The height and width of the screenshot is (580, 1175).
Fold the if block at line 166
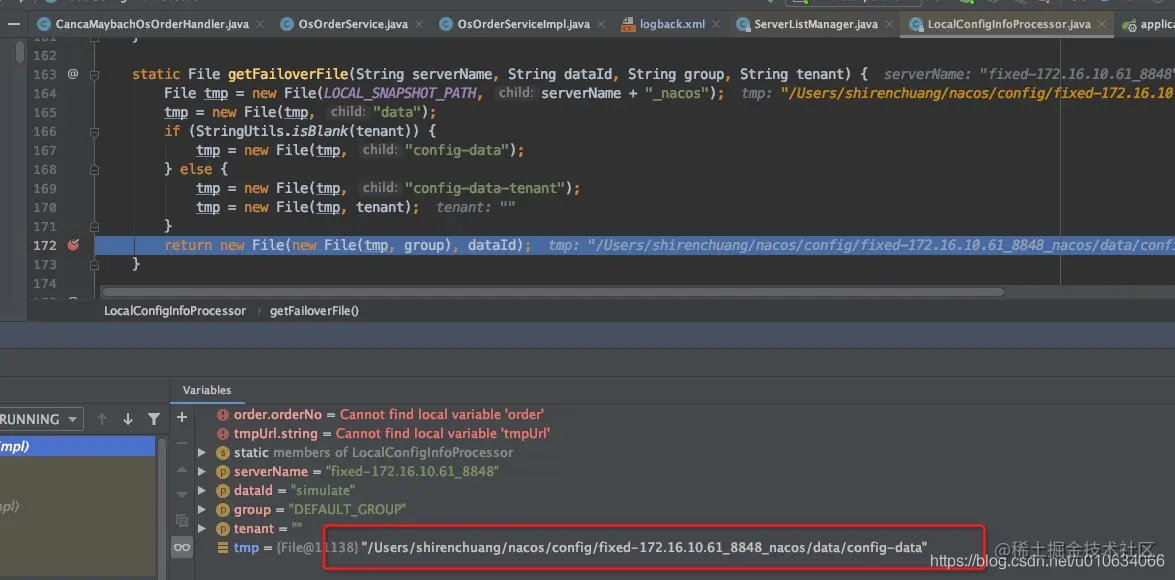click(x=94, y=131)
